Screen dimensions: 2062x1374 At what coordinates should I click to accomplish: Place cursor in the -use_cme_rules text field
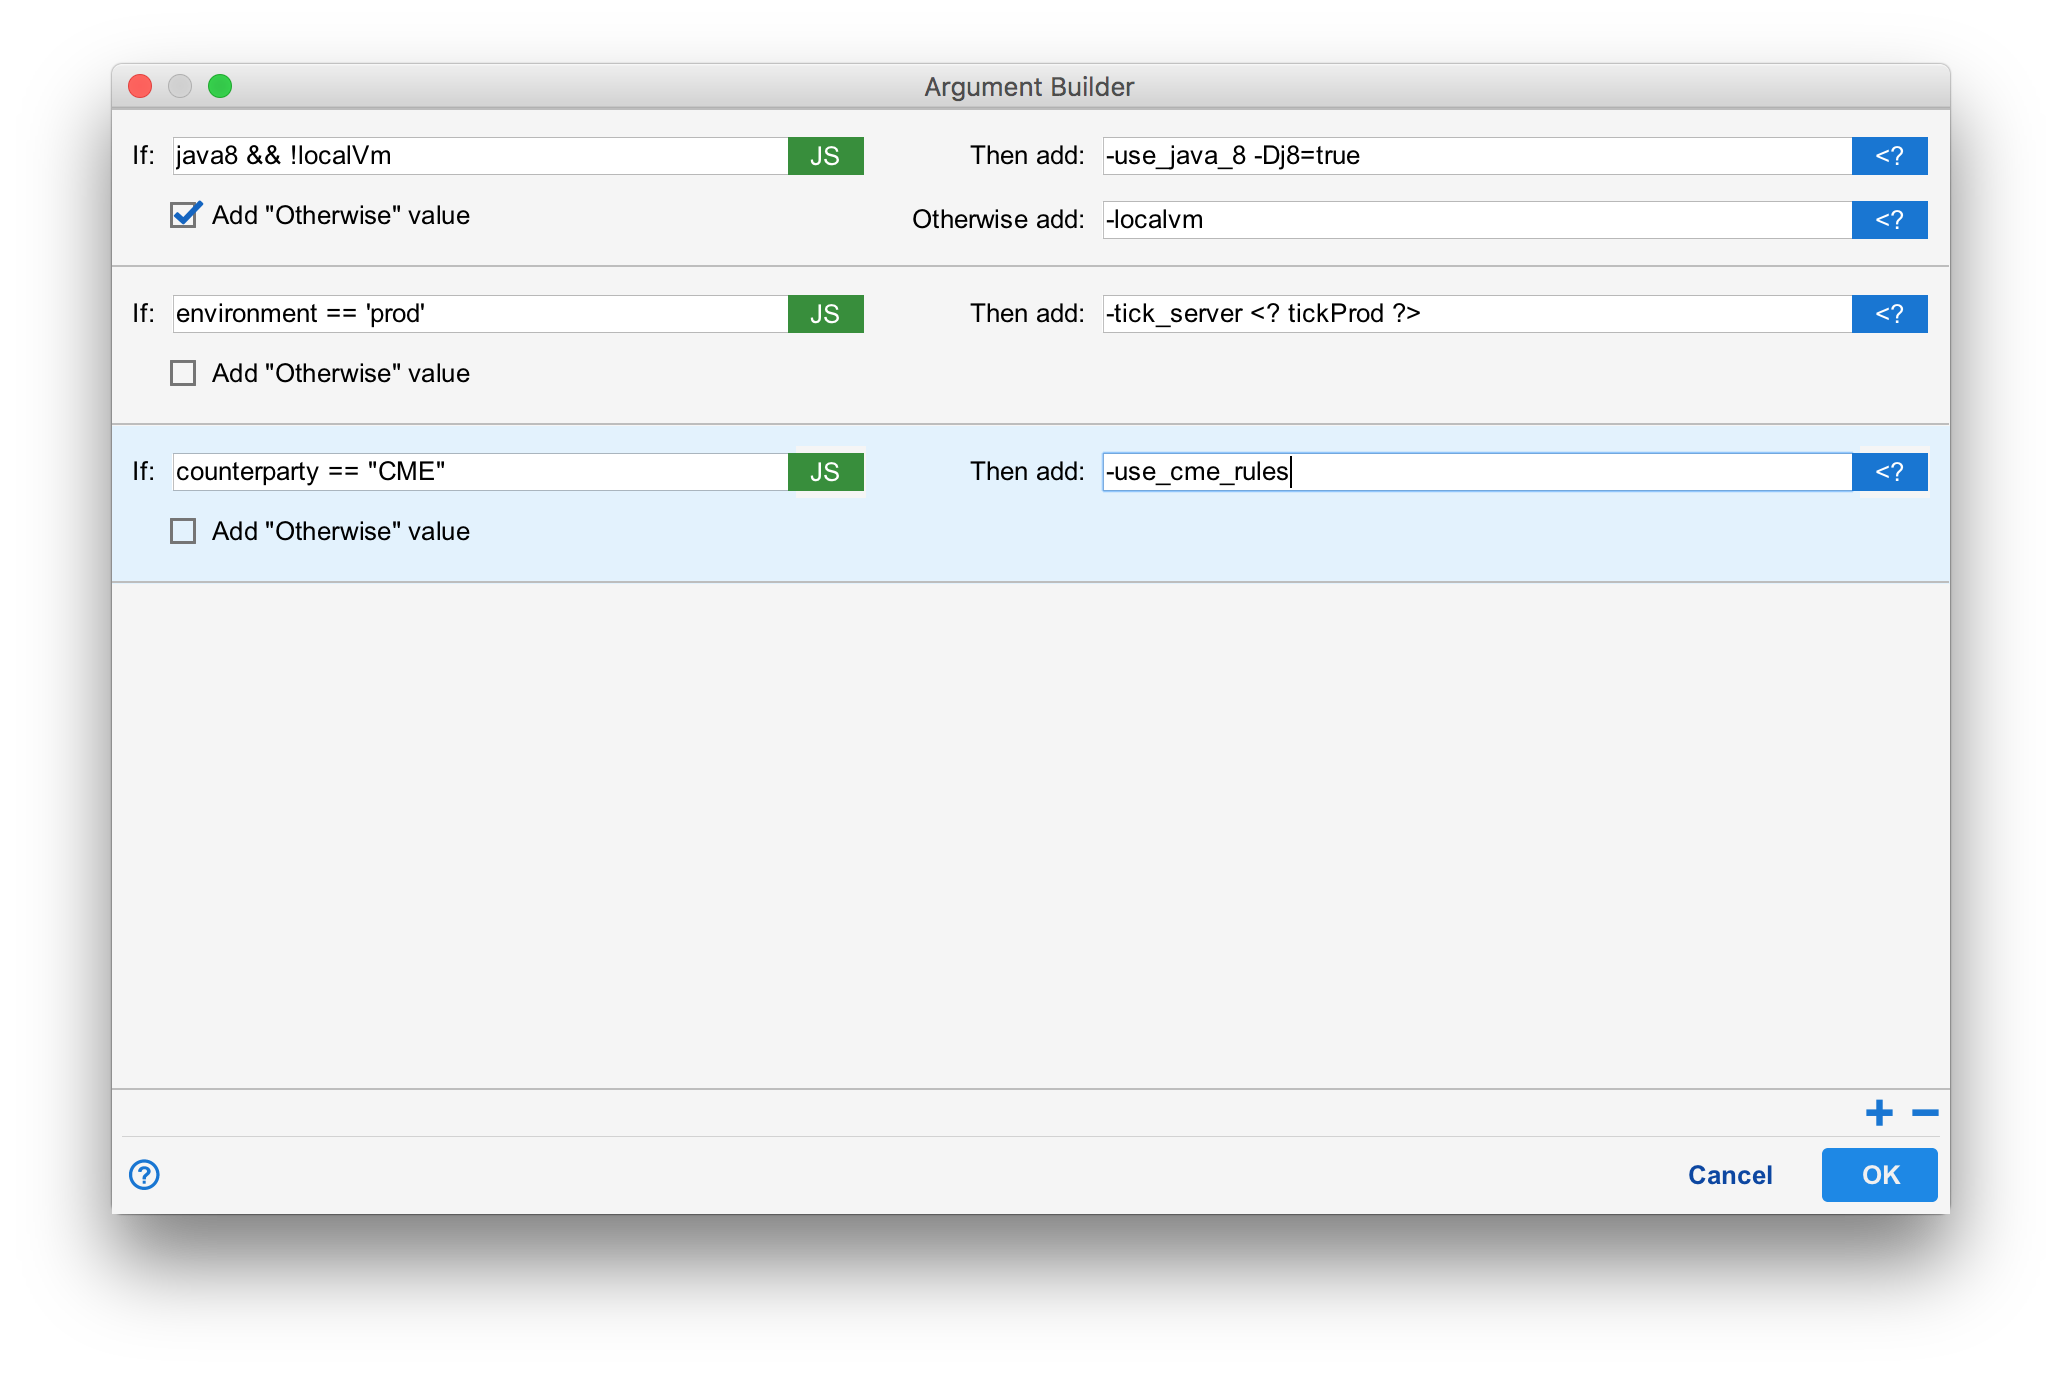(x=1450, y=472)
